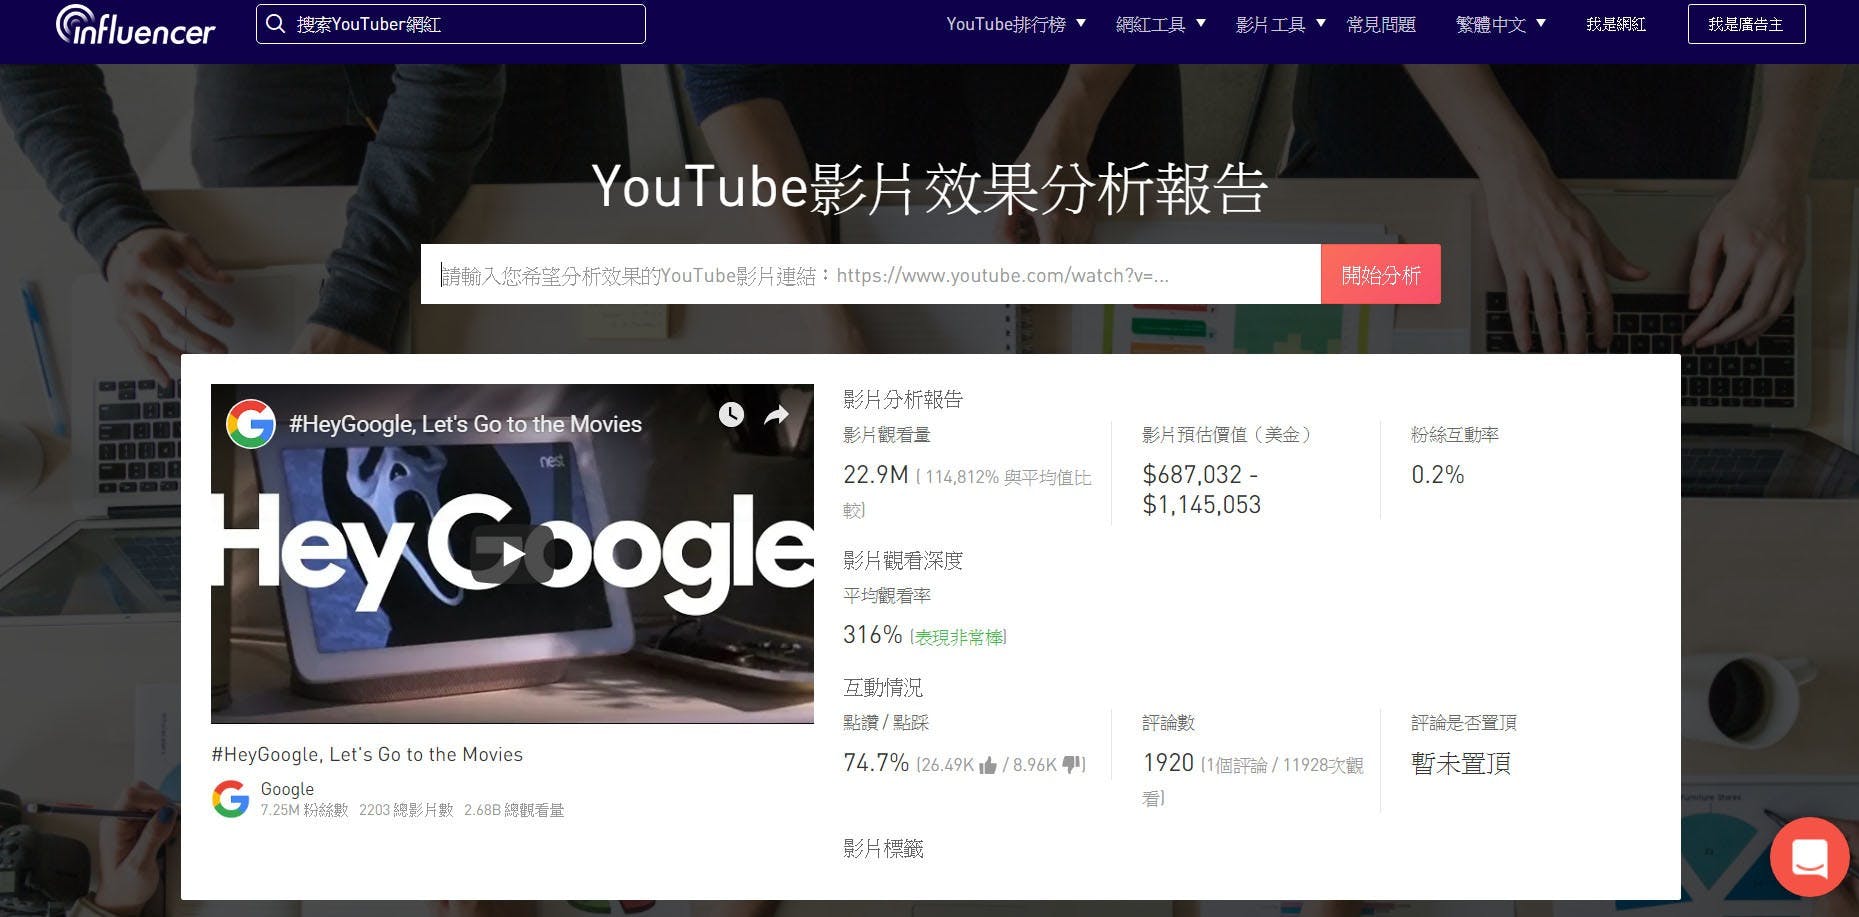The width and height of the screenshot is (1859, 917).
Task: Play the HeyGoogle video
Action: [x=512, y=553]
